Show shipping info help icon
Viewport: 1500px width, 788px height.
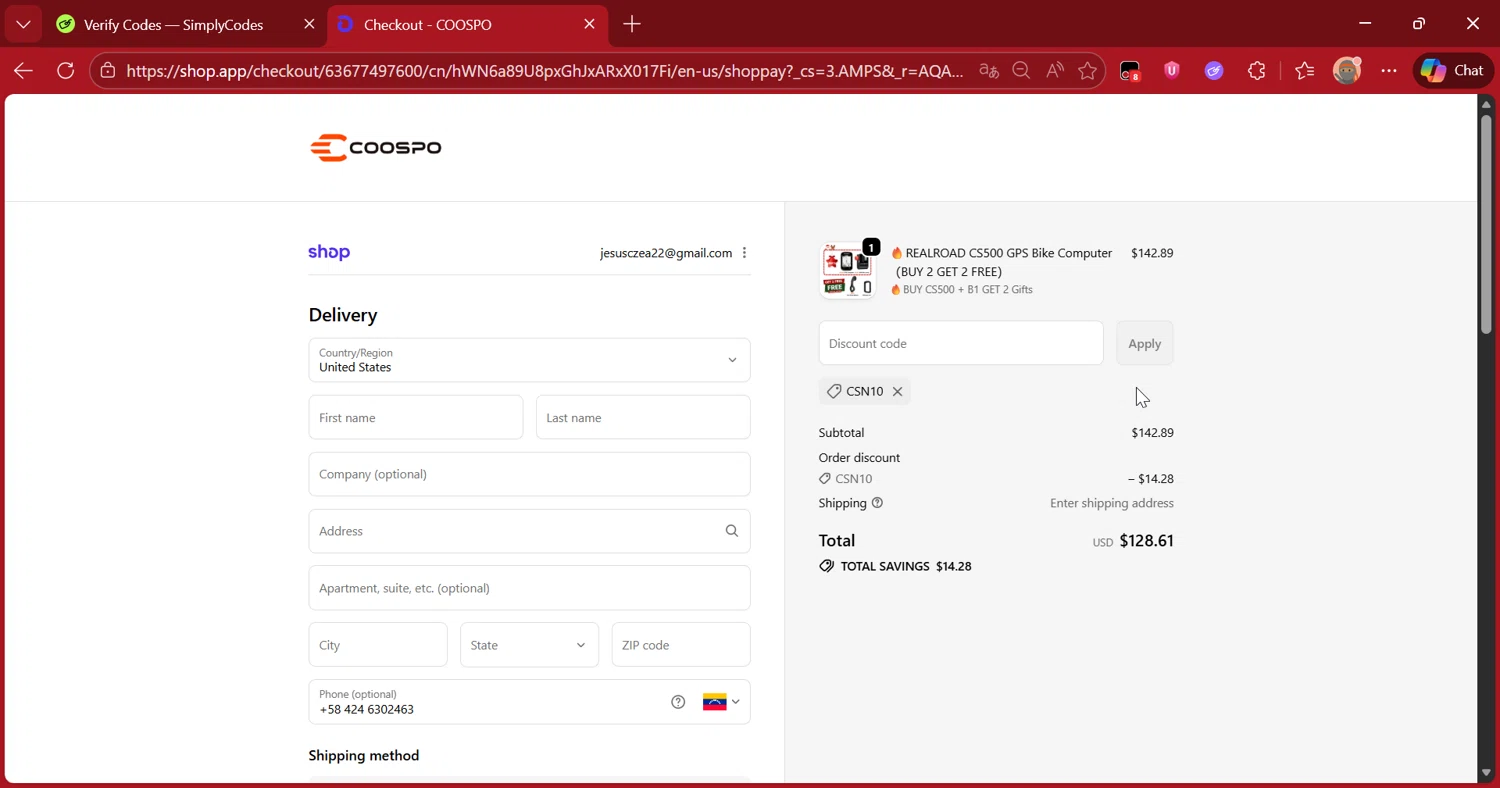877,503
